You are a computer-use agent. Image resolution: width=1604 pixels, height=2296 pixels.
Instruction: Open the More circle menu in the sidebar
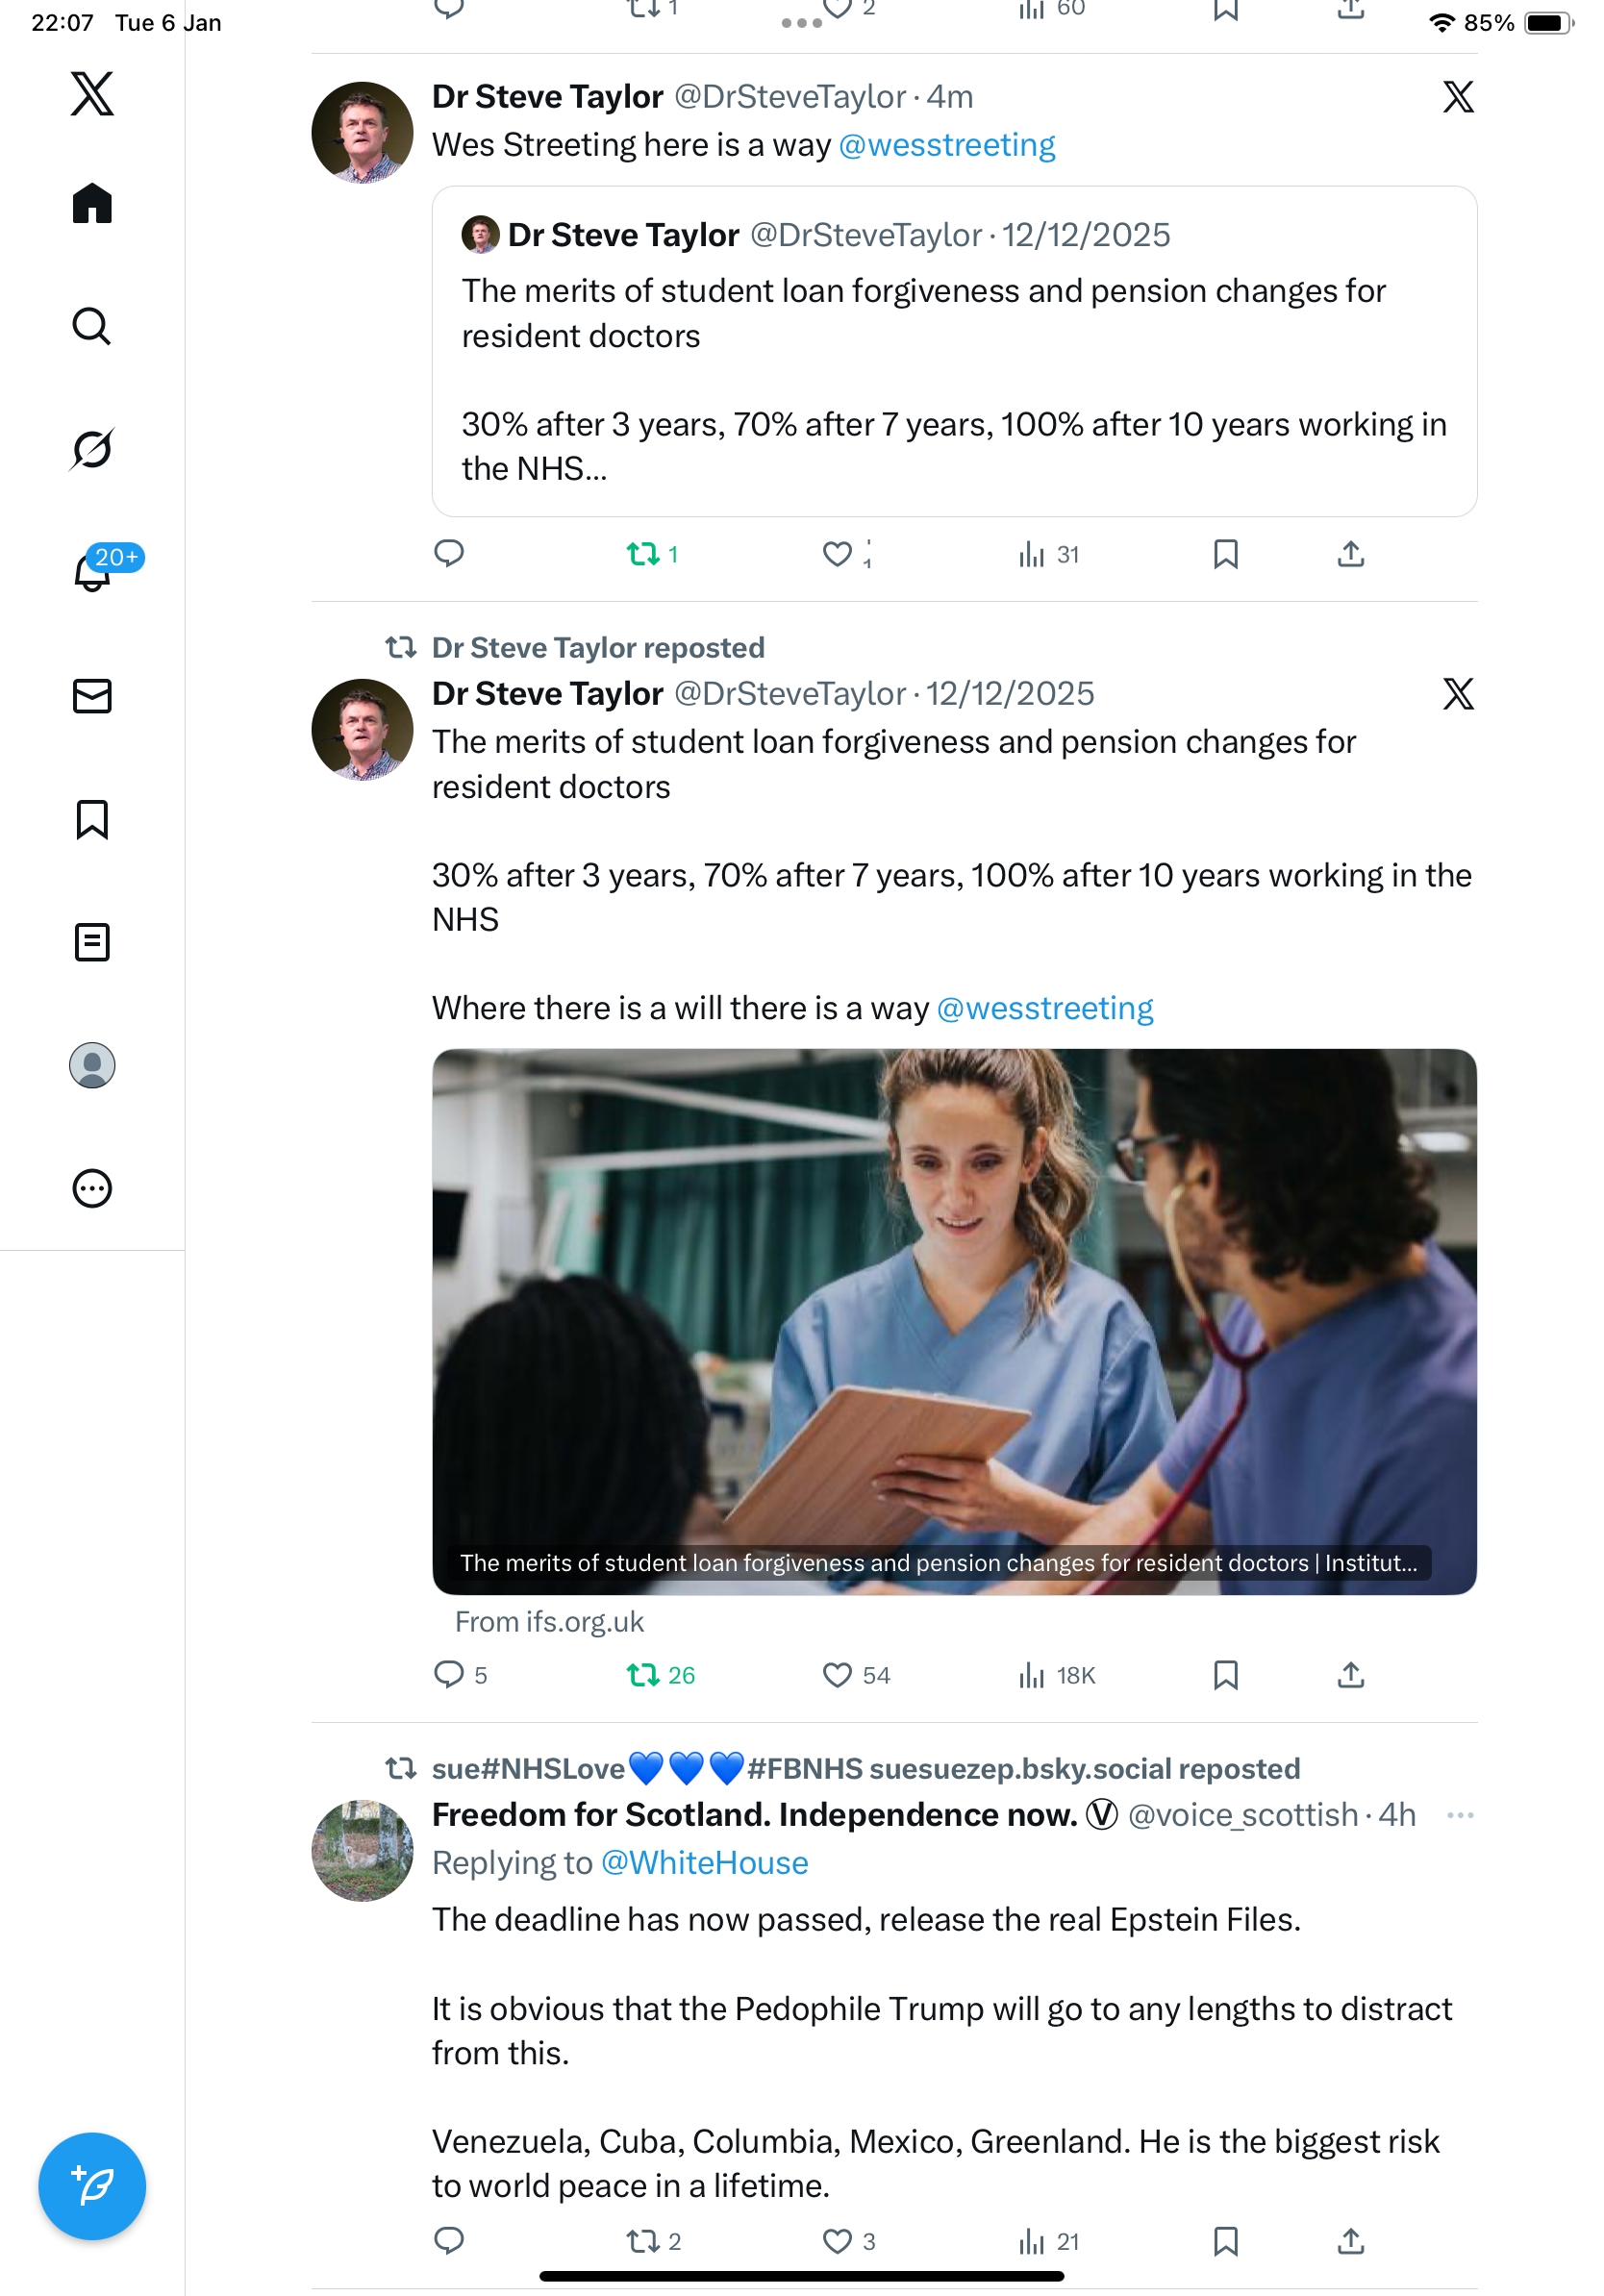91,1188
